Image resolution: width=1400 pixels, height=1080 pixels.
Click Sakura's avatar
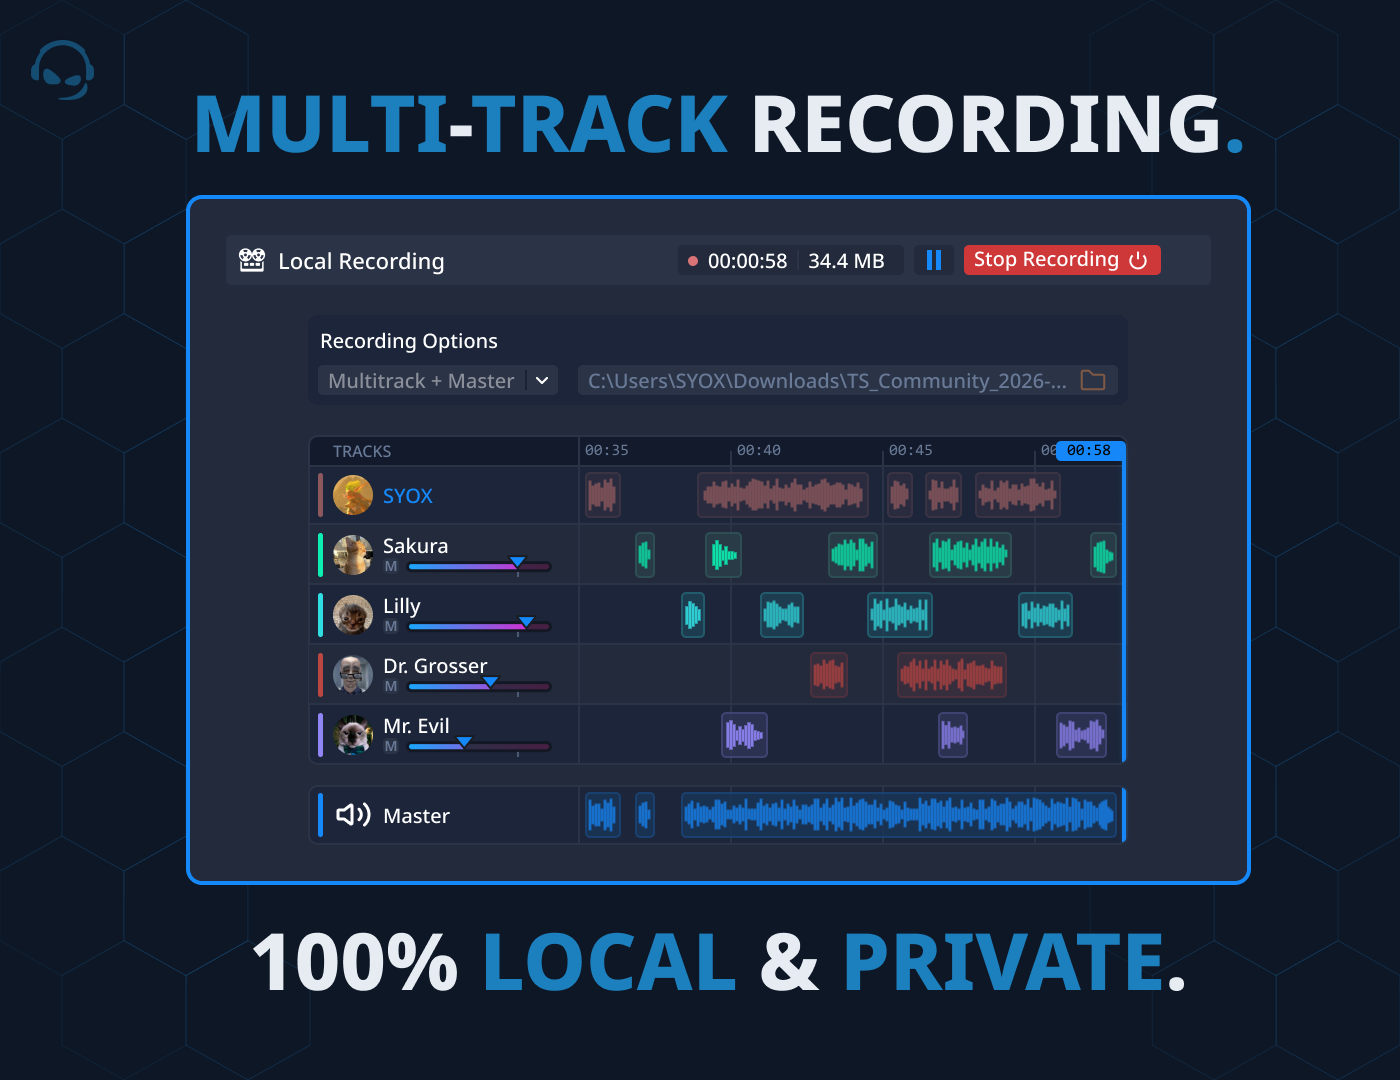pos(353,555)
